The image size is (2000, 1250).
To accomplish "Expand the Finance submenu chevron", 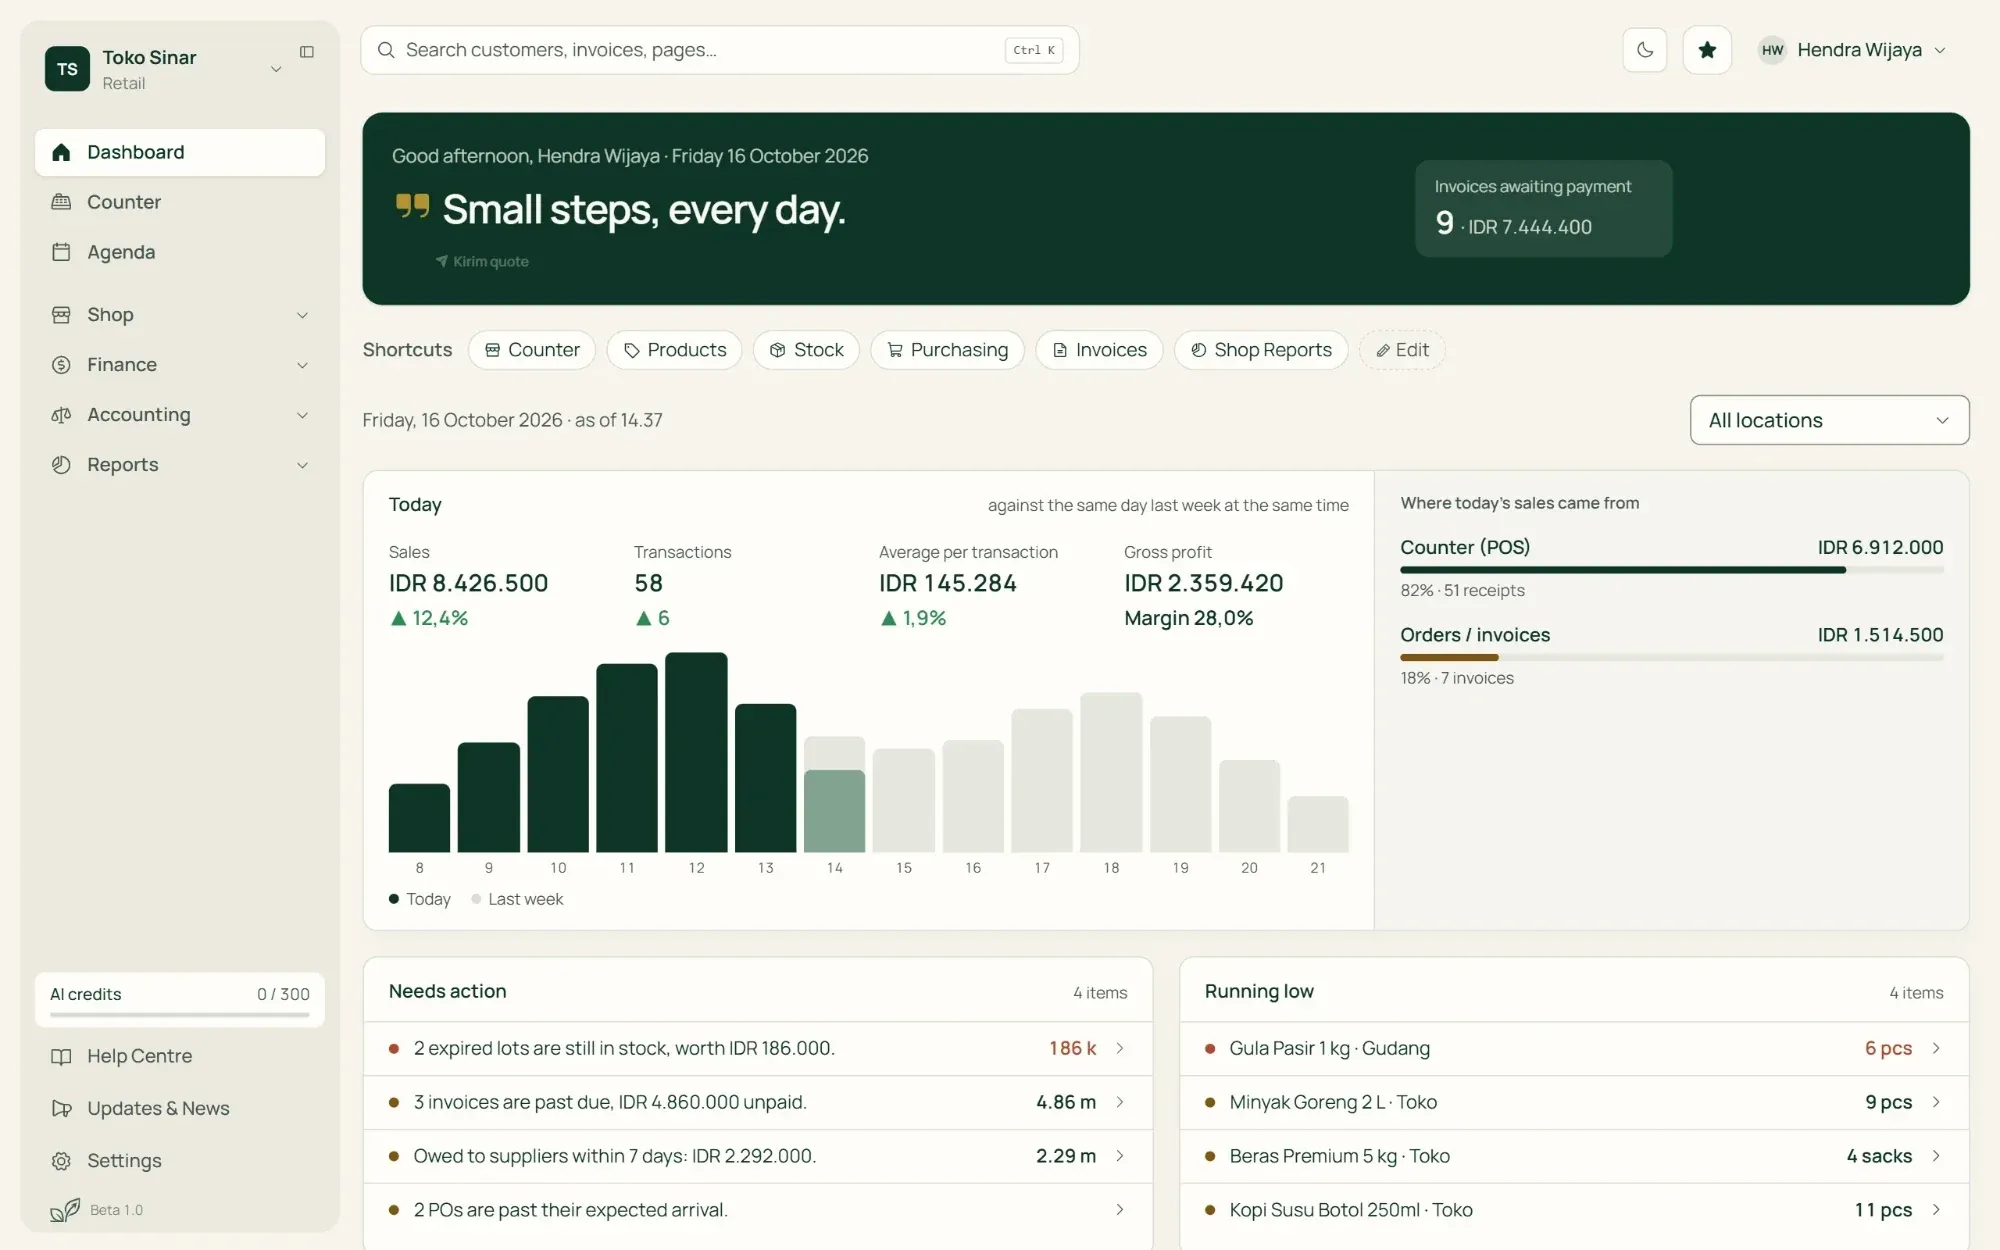I will (302, 365).
